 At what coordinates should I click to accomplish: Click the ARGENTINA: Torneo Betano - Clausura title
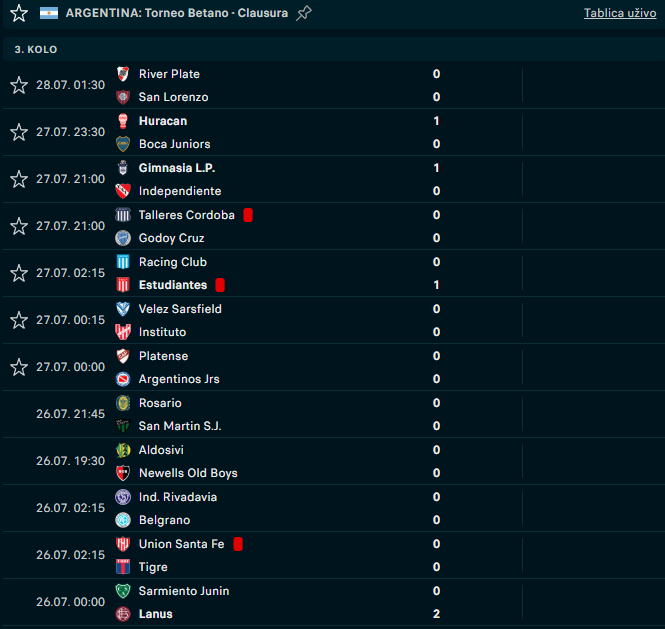click(177, 13)
